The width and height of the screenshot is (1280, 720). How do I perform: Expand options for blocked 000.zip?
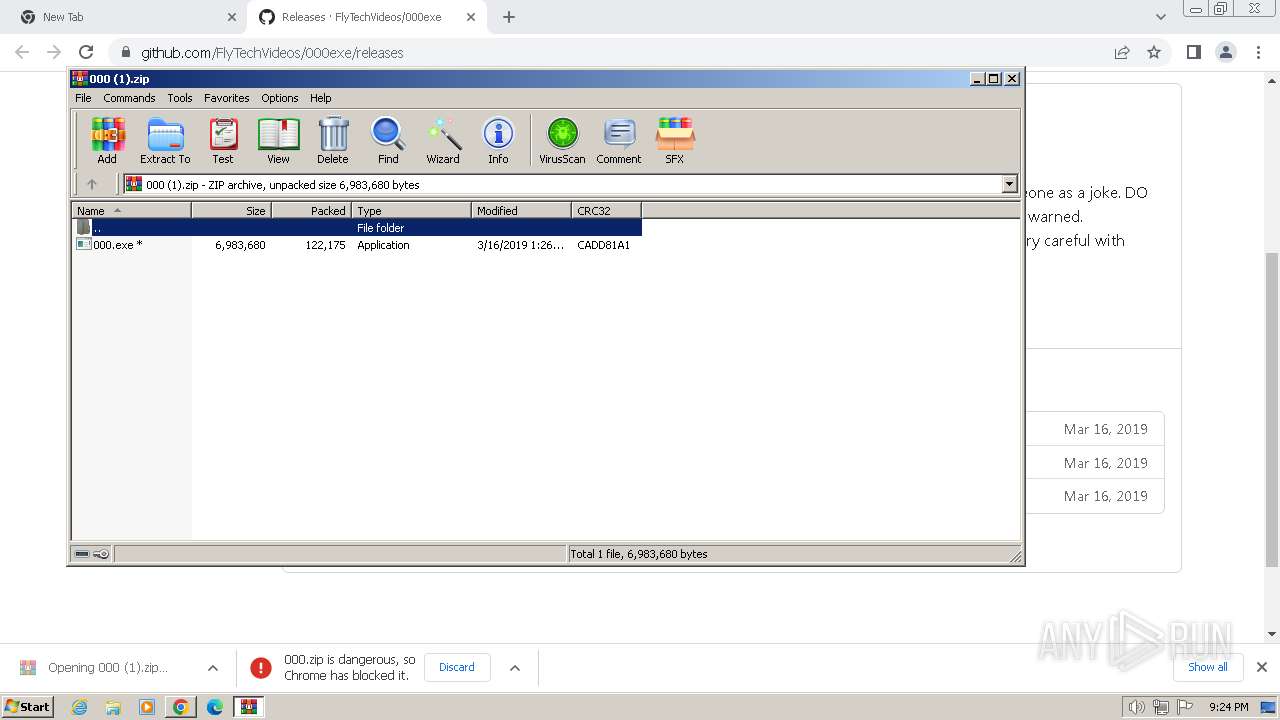pos(515,668)
